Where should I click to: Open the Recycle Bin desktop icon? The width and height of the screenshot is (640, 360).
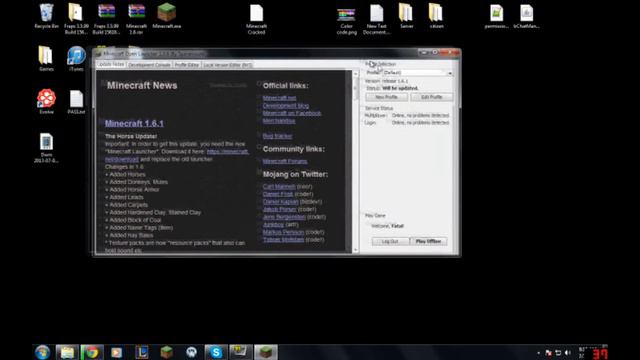pyautogui.click(x=47, y=16)
